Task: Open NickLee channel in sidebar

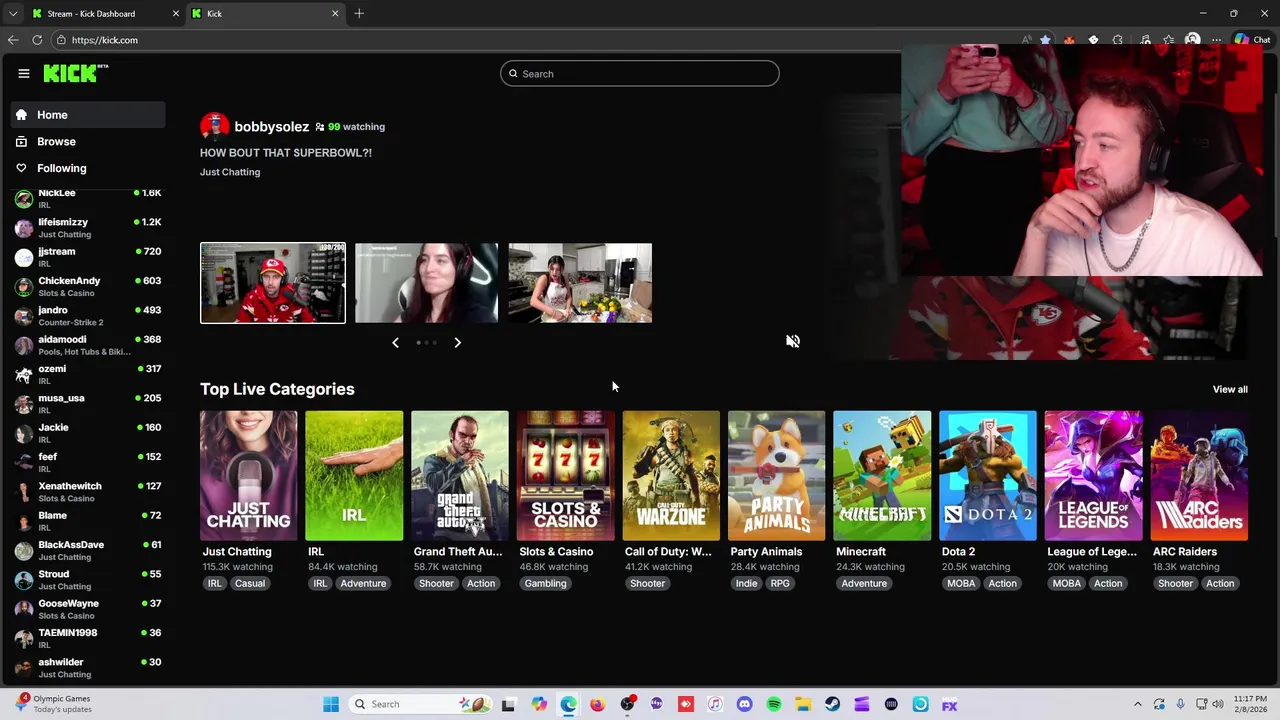Action: coord(88,199)
